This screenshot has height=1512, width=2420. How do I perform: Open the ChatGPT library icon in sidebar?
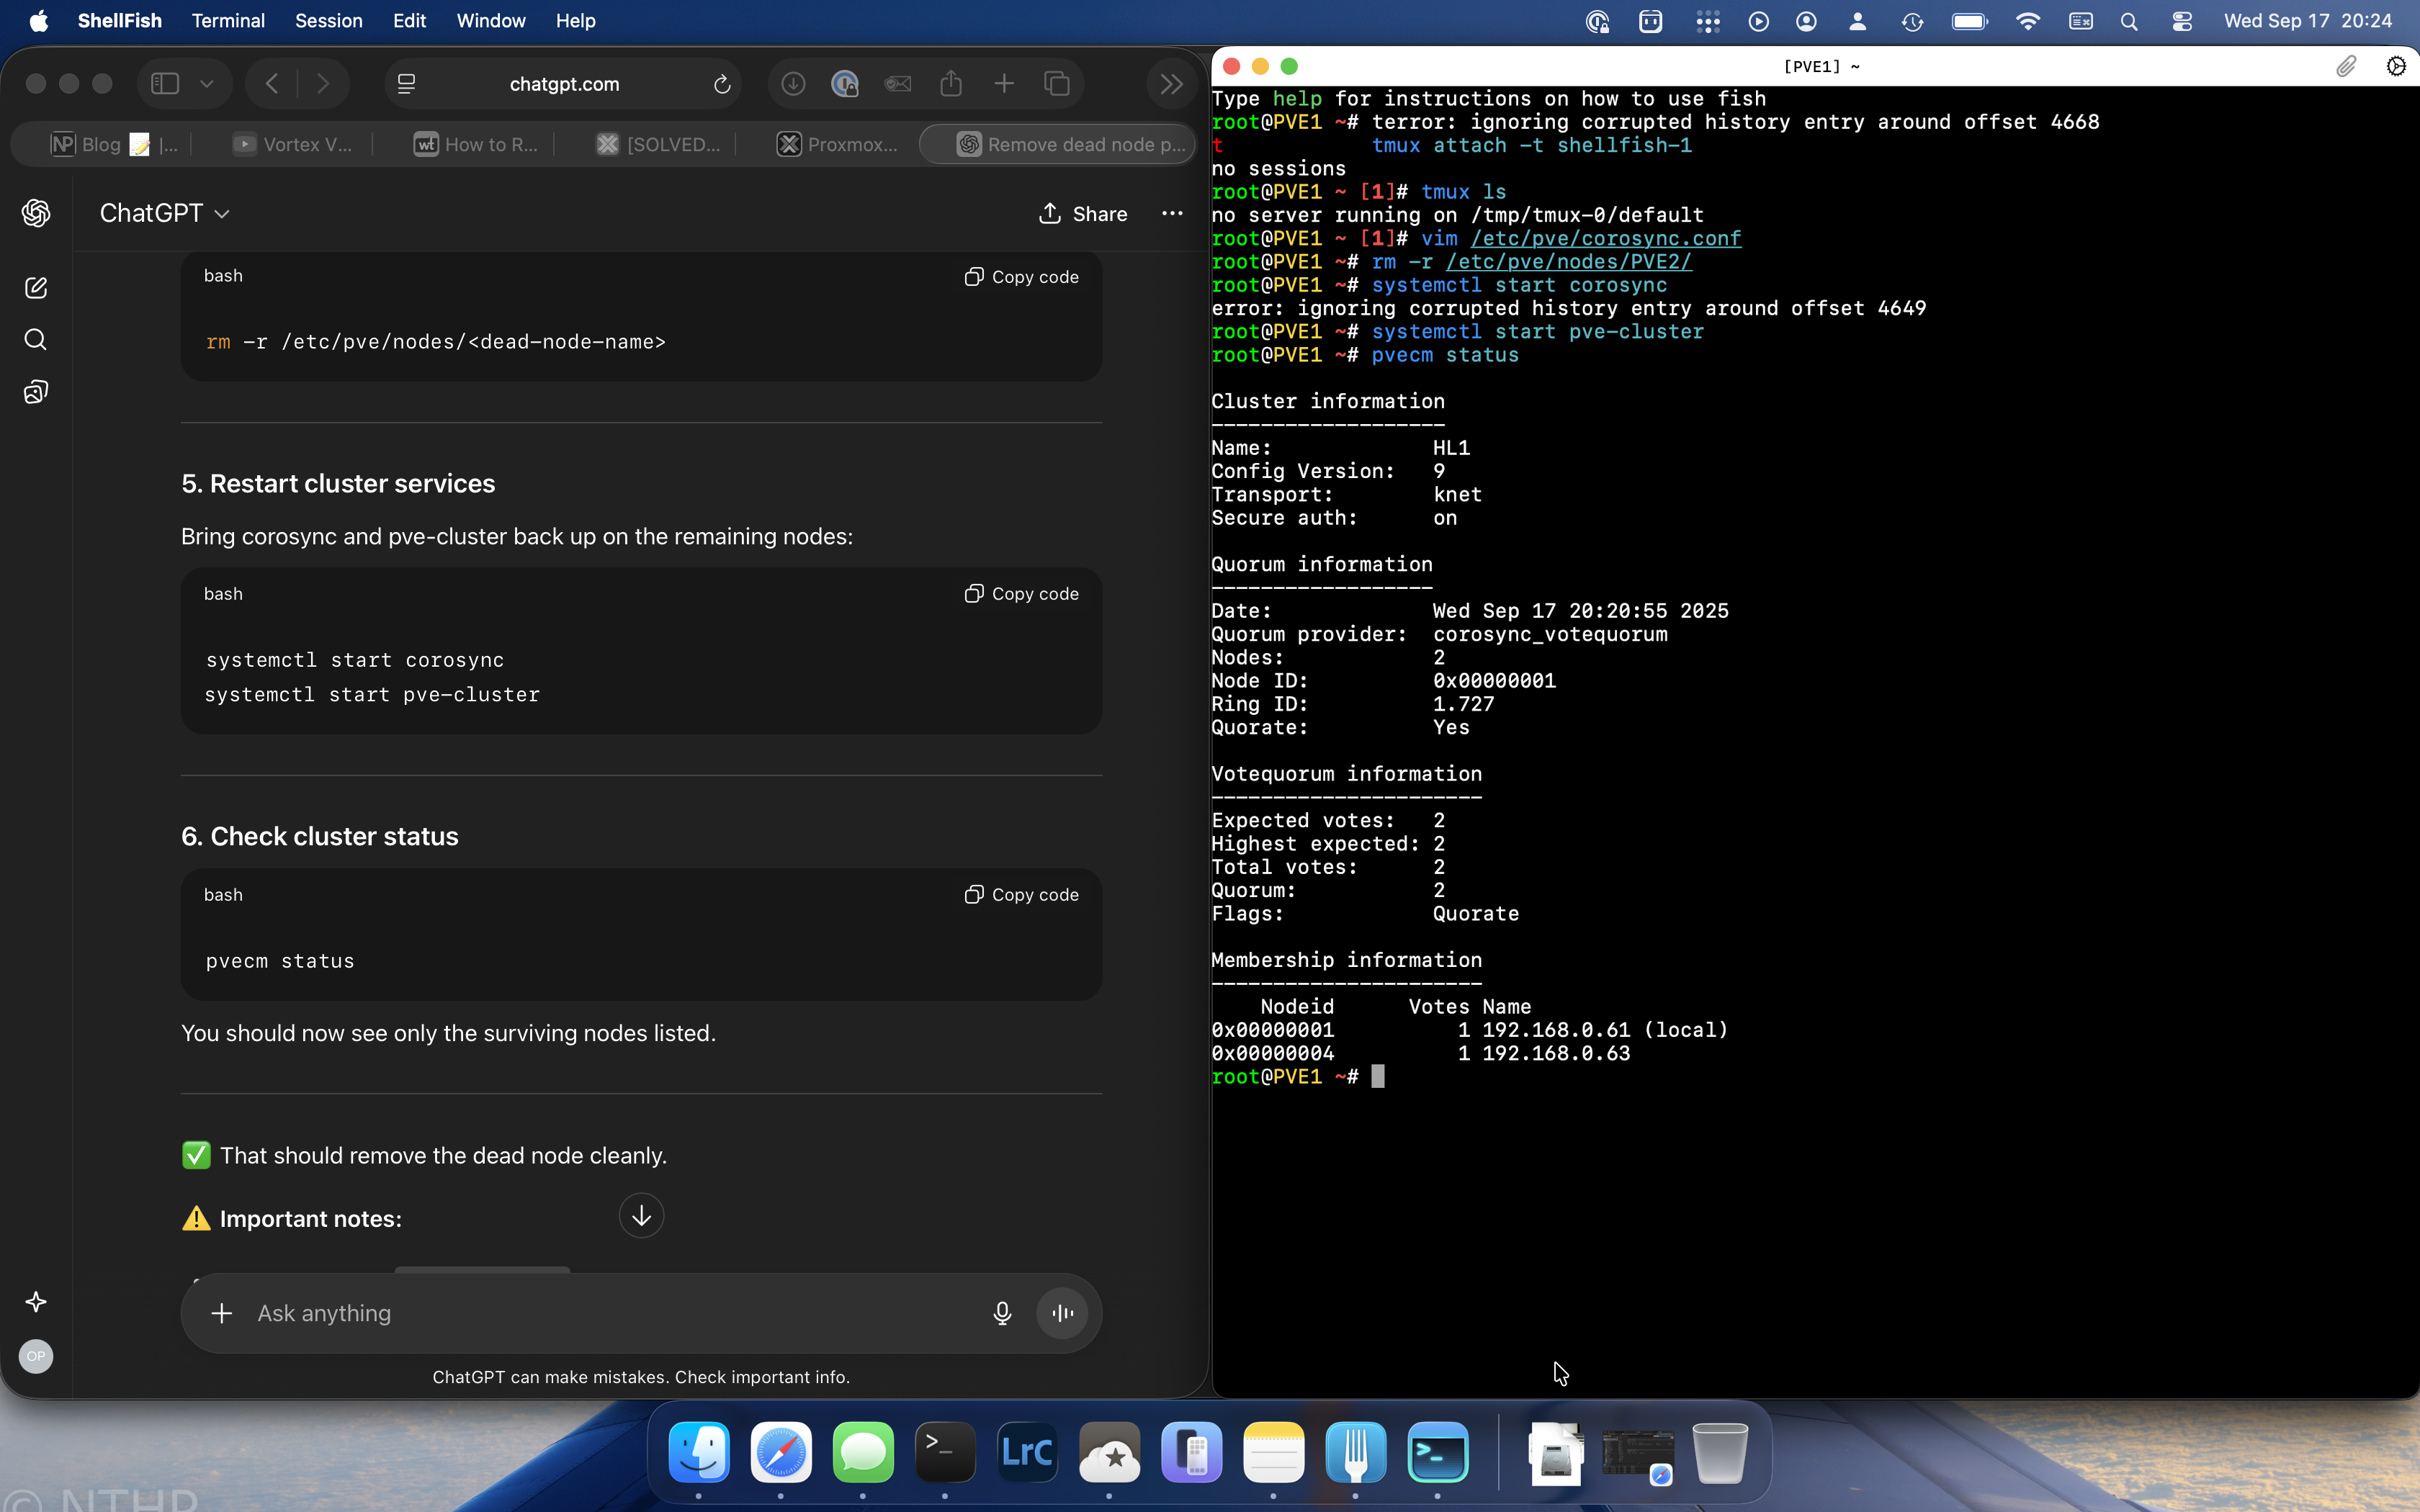36,392
